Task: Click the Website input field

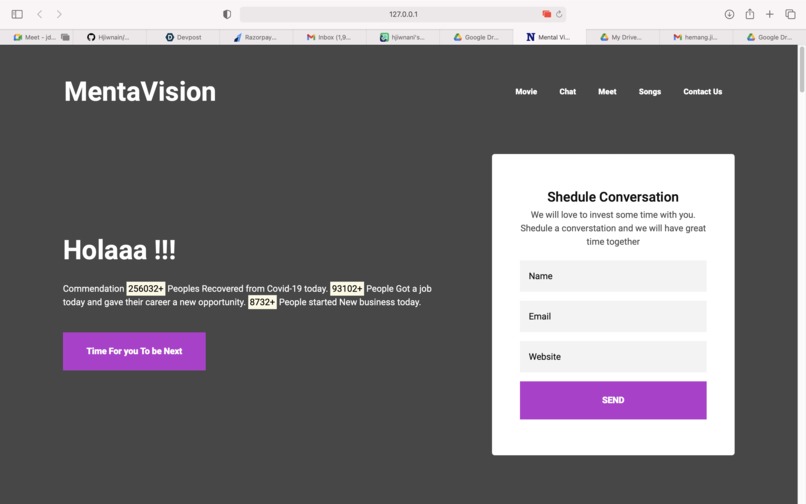Action: tap(613, 356)
